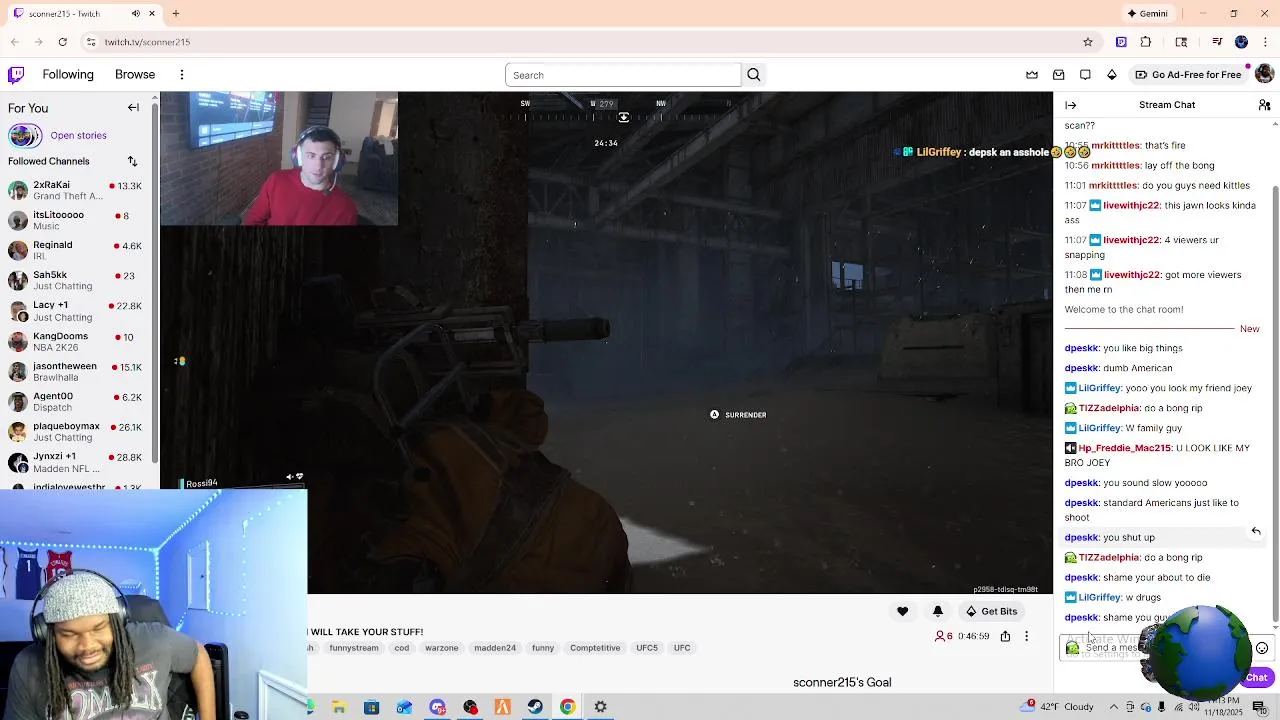
Task: Click the purple Twitch extension icon in the toolbar
Action: click(x=1121, y=42)
